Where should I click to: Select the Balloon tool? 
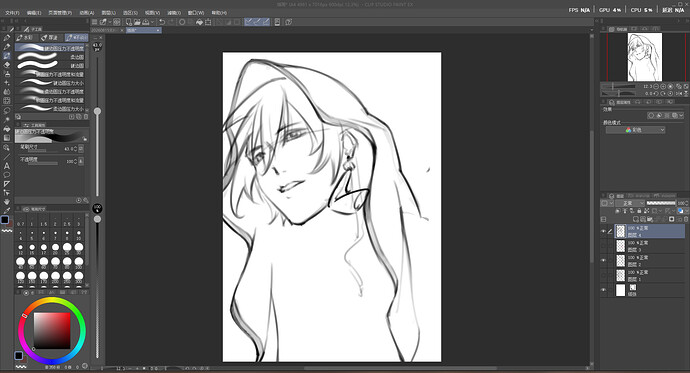pyautogui.click(x=7, y=175)
